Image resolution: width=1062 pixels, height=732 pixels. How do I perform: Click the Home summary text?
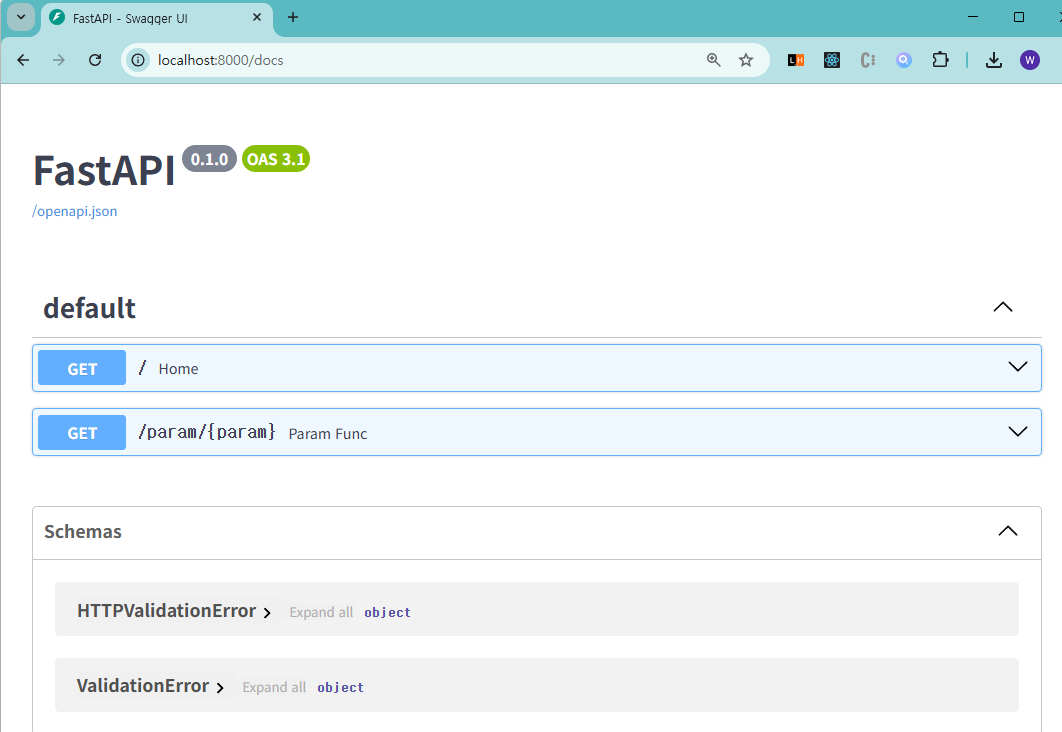(178, 369)
